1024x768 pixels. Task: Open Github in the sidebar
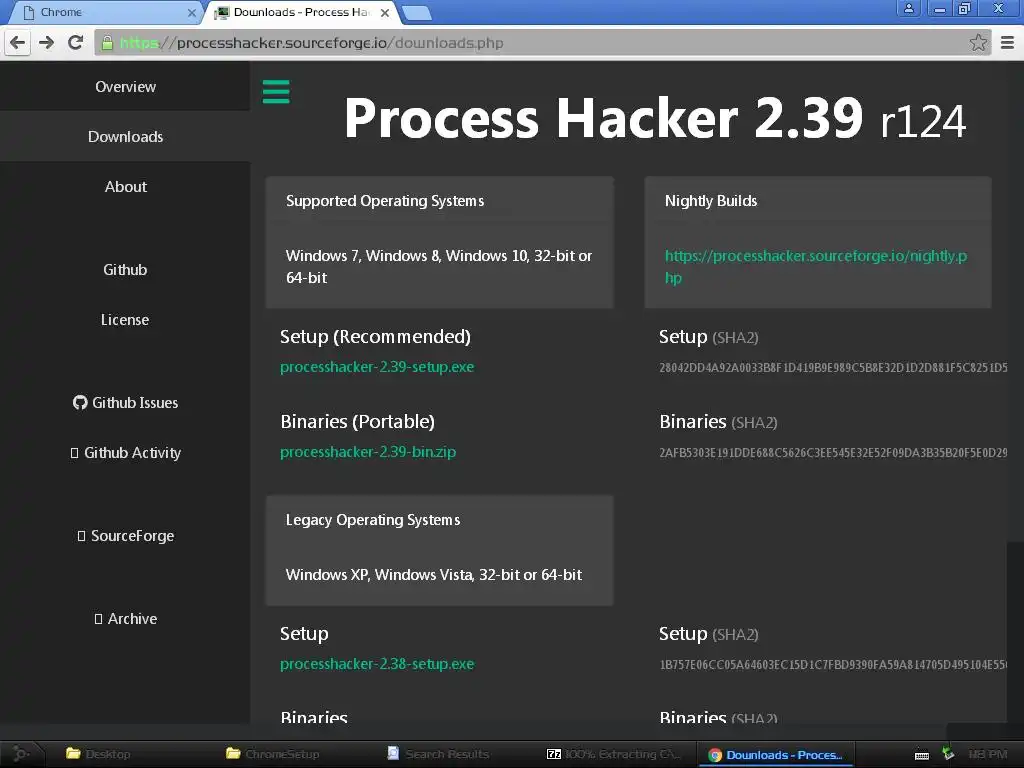[125, 270]
